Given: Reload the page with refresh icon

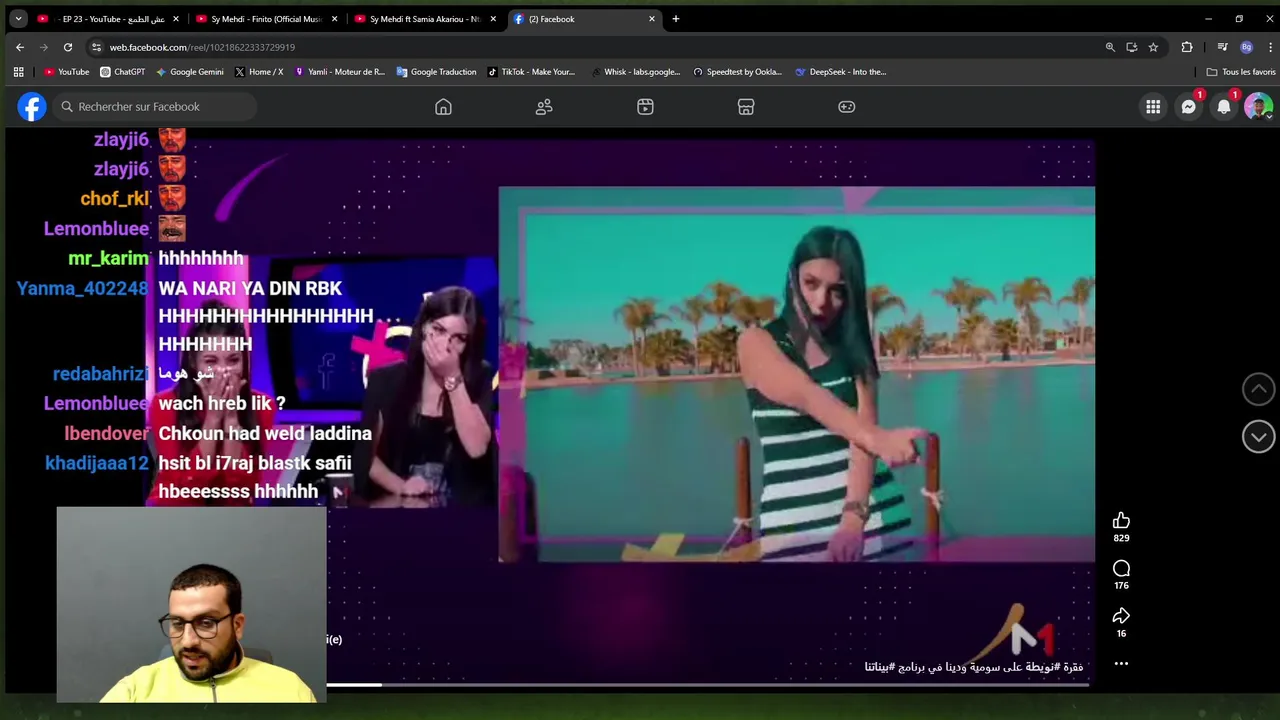Looking at the screenshot, I should [68, 47].
